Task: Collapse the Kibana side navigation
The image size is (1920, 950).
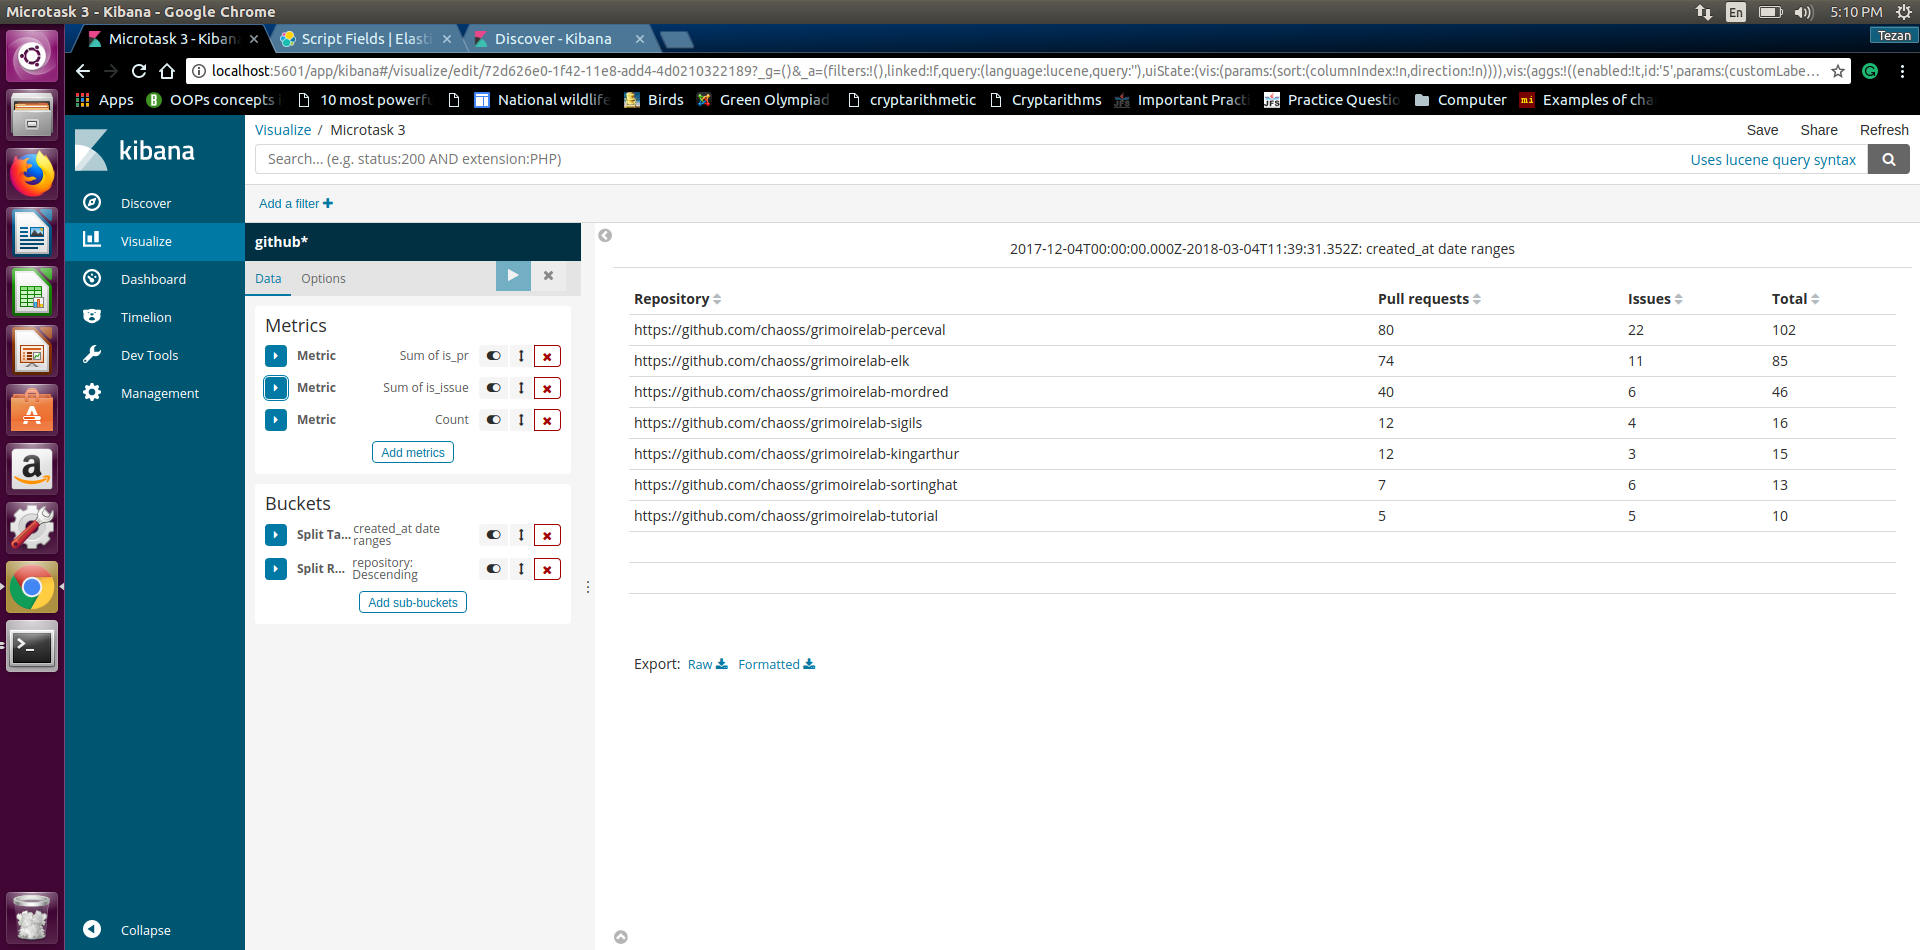Action: click(128, 930)
